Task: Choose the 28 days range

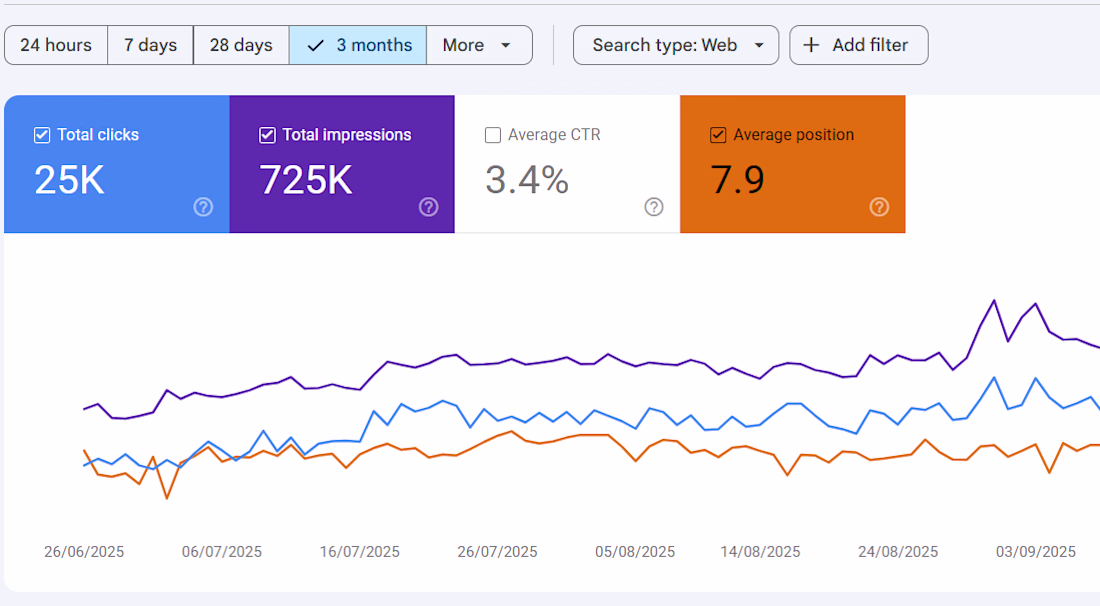Action: (241, 45)
